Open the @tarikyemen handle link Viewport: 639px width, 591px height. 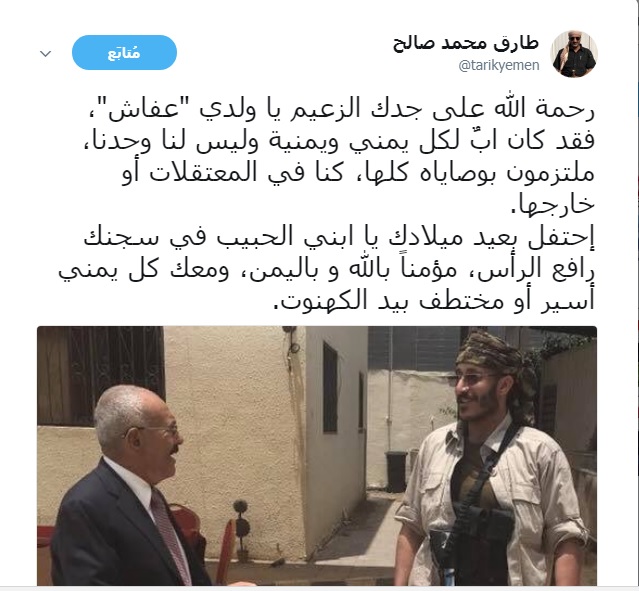tap(499, 65)
